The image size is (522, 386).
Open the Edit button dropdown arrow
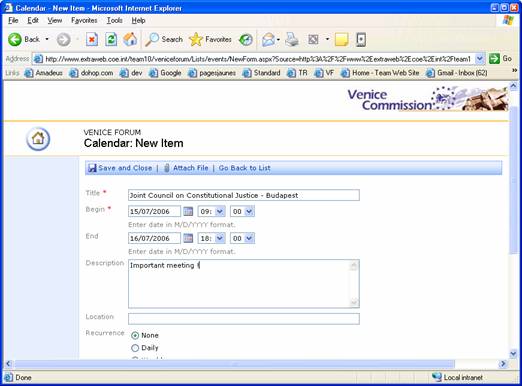tap(327, 39)
